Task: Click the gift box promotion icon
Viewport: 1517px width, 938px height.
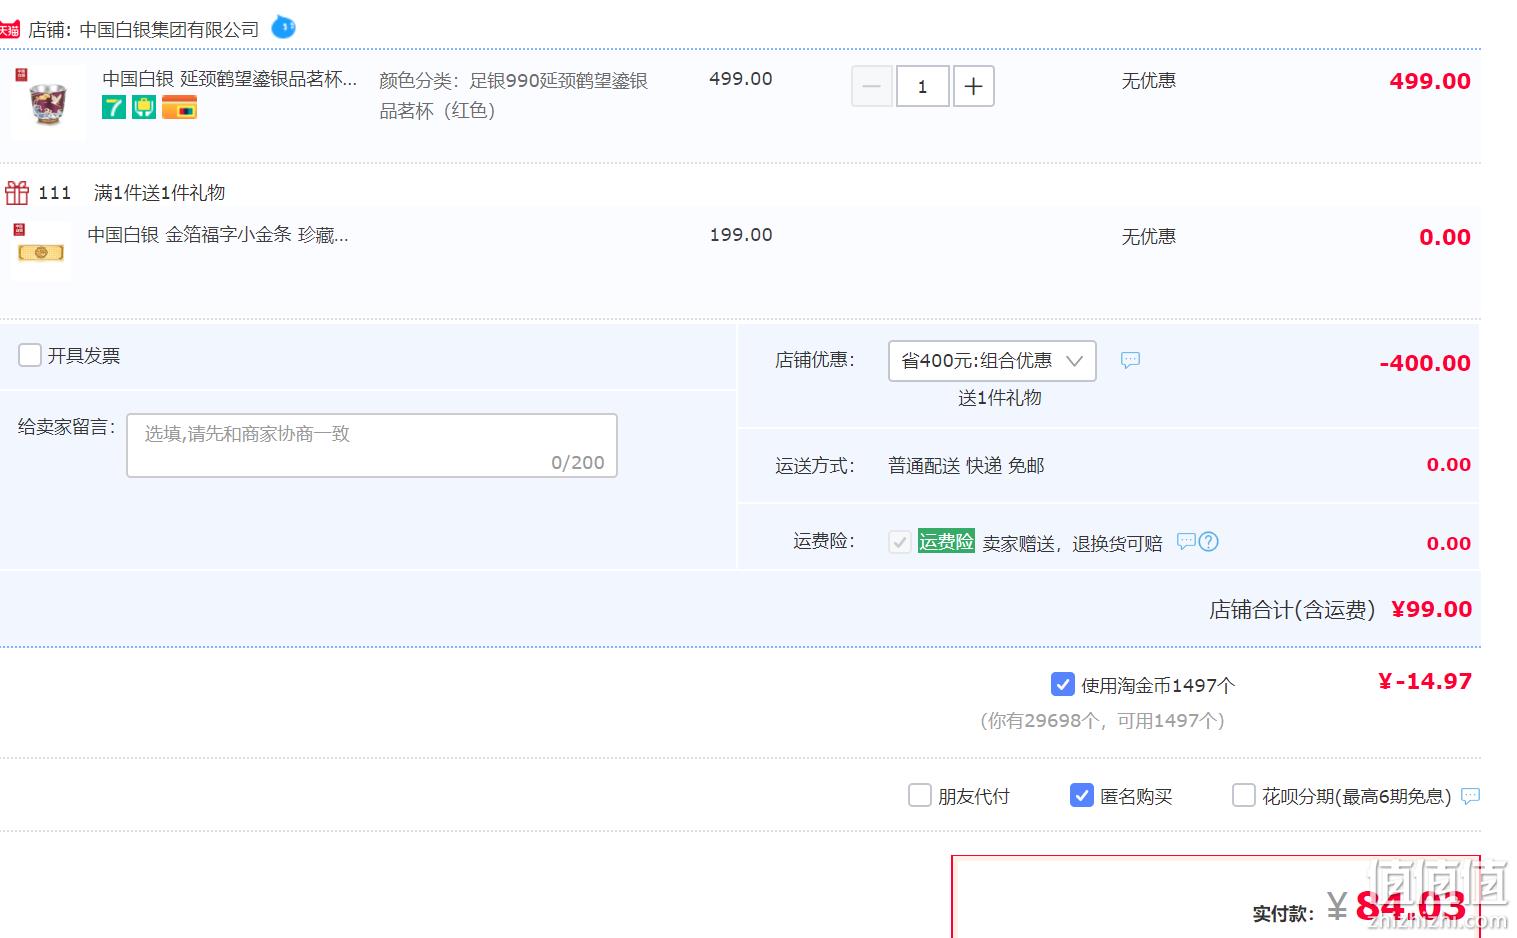Action: point(17,192)
